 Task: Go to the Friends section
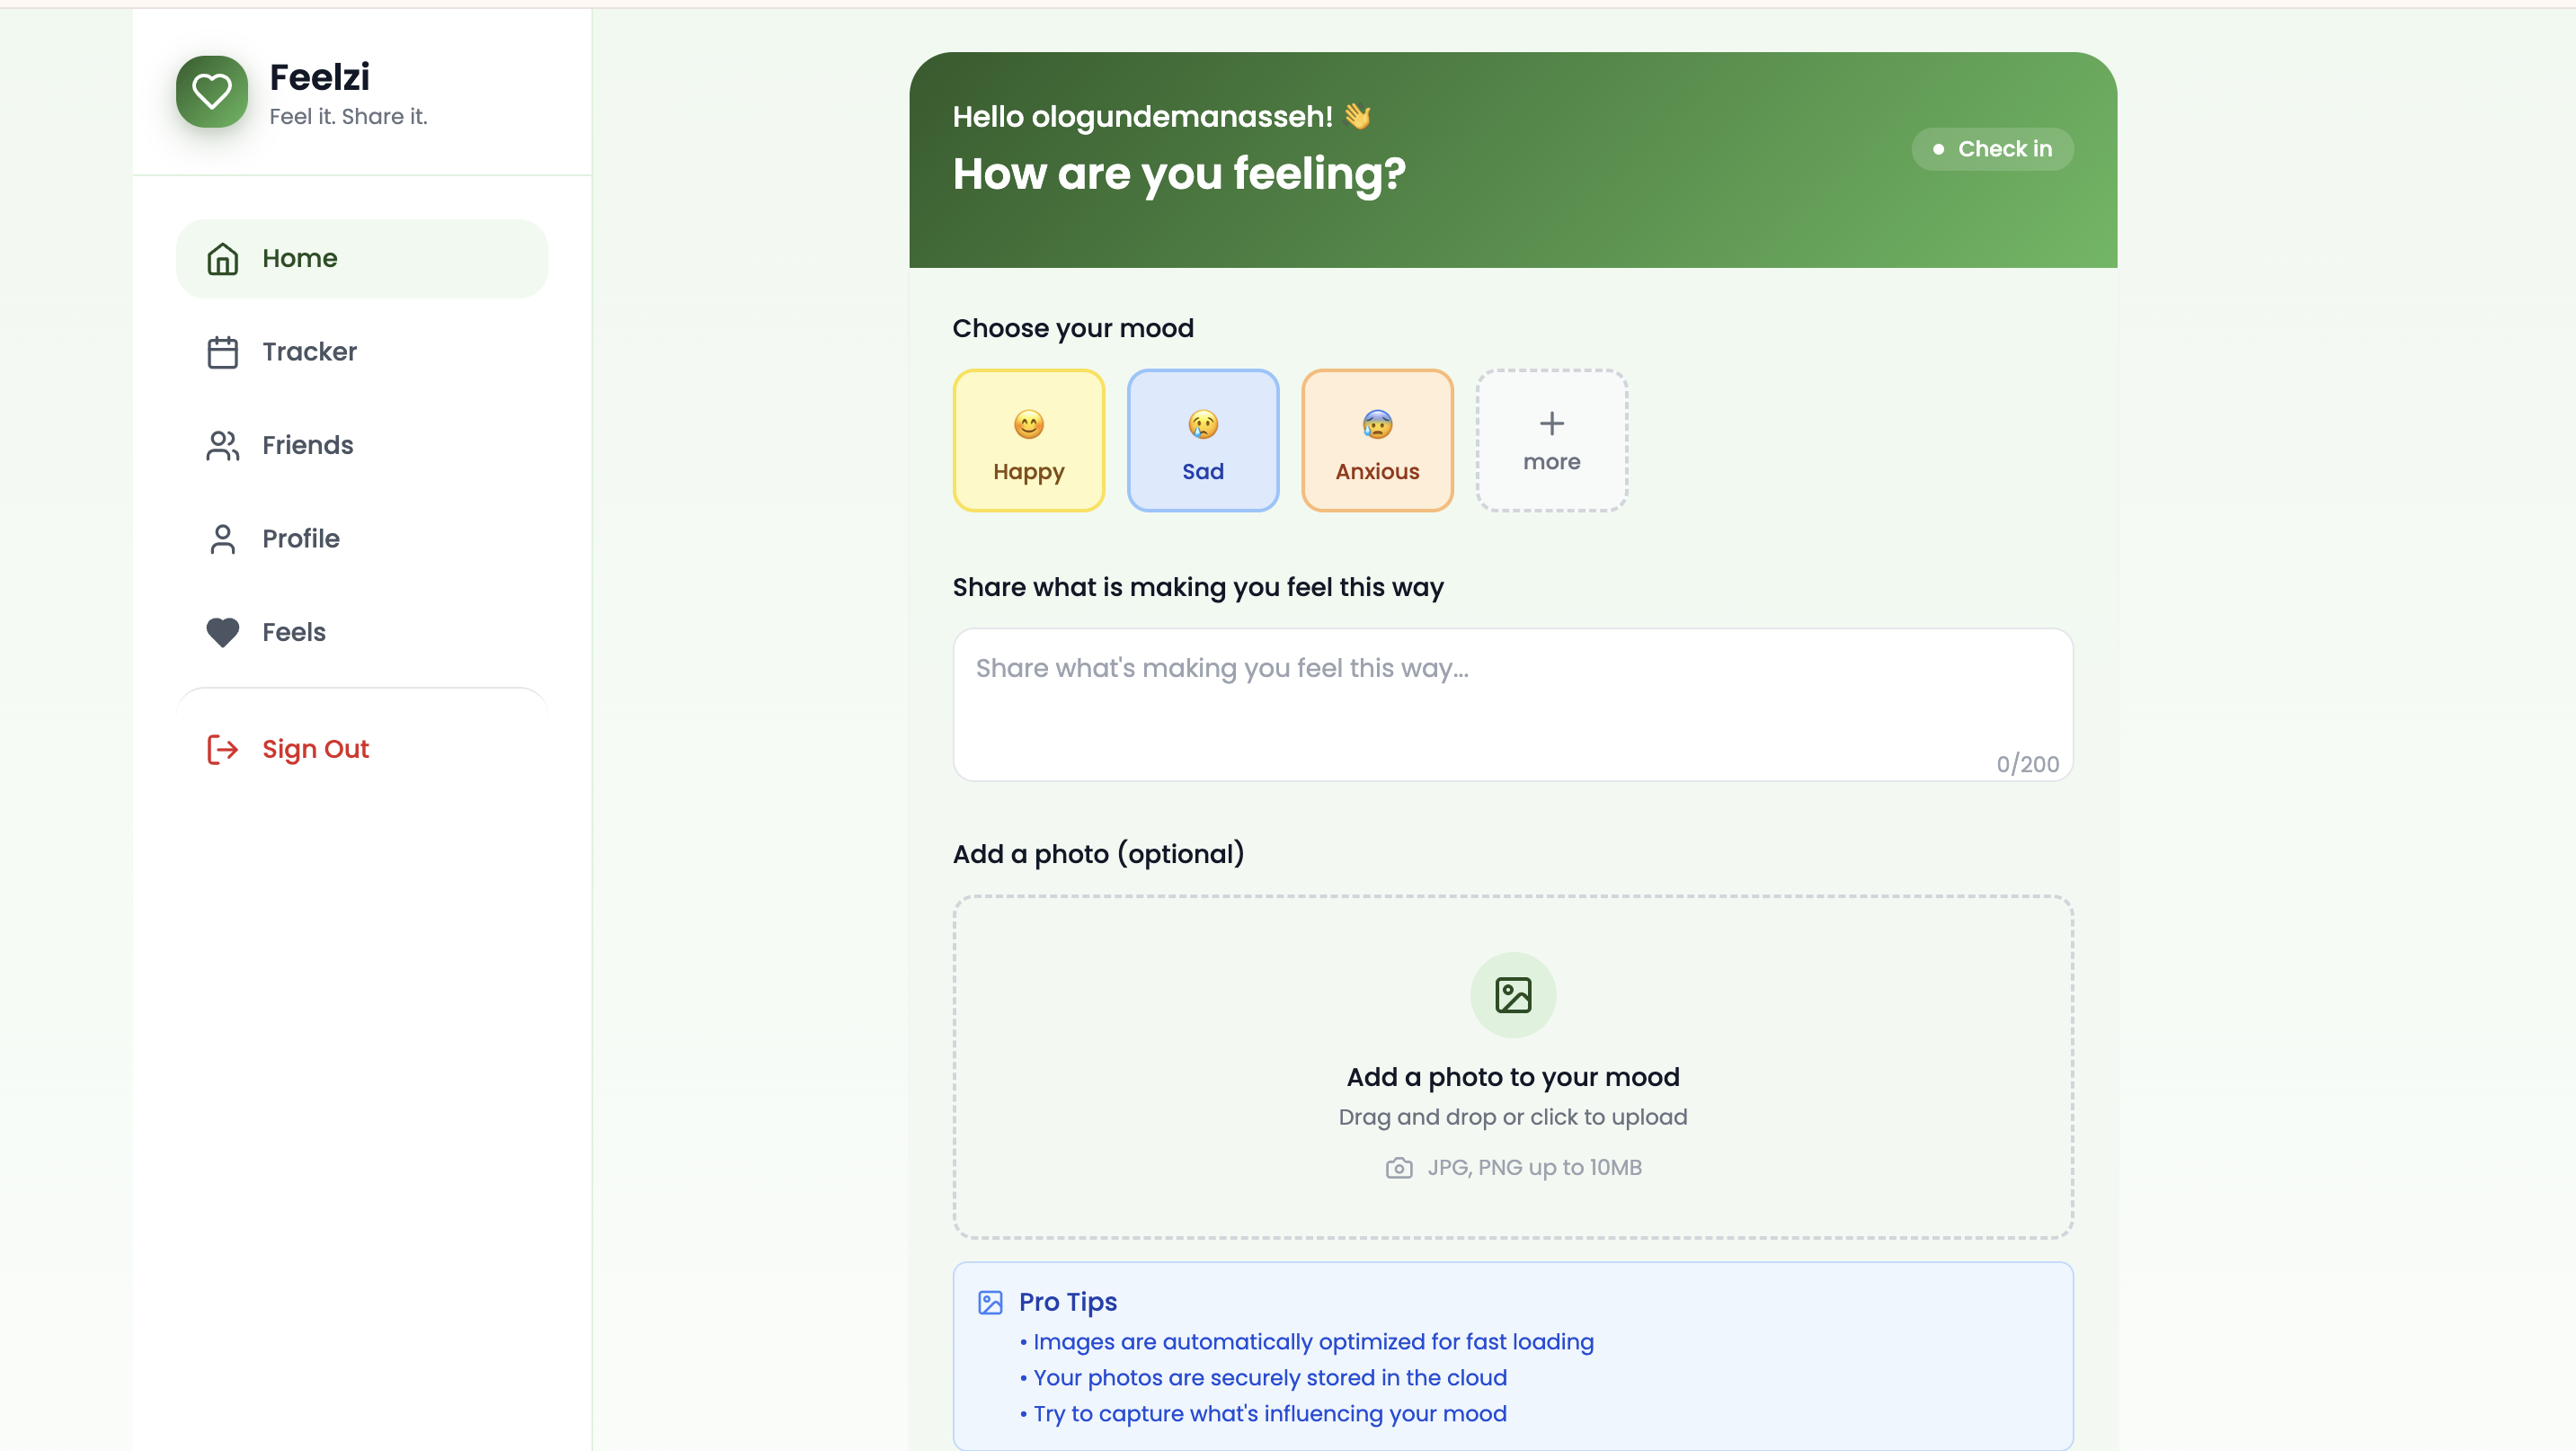307,446
